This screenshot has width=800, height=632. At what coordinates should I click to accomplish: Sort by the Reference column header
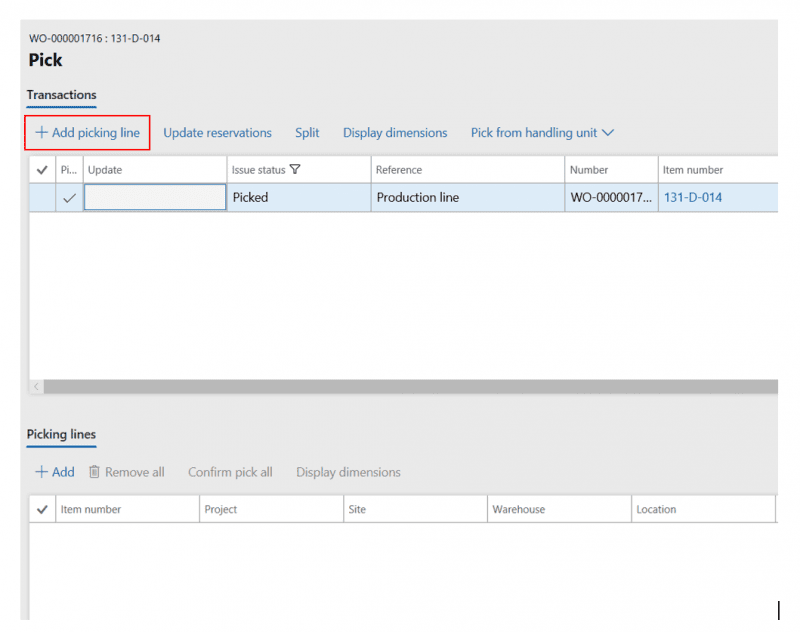(399, 170)
